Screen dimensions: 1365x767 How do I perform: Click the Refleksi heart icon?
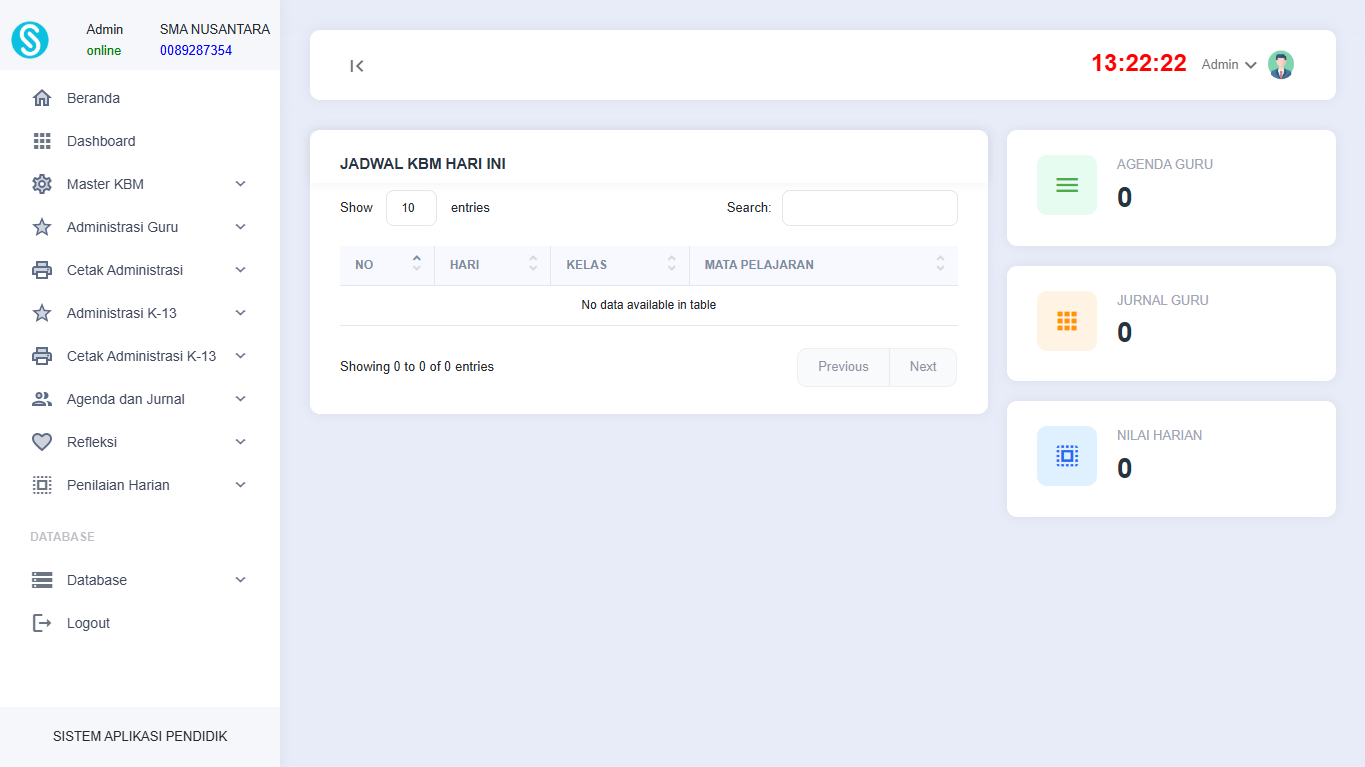click(42, 442)
